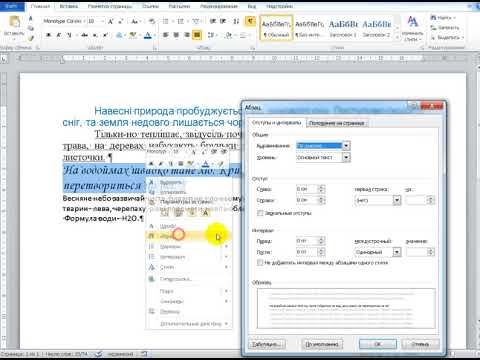The height and width of the screenshot is (360, 480).
Task: Open the alignment dropdown in Paragraph dialog
Action: point(346,146)
